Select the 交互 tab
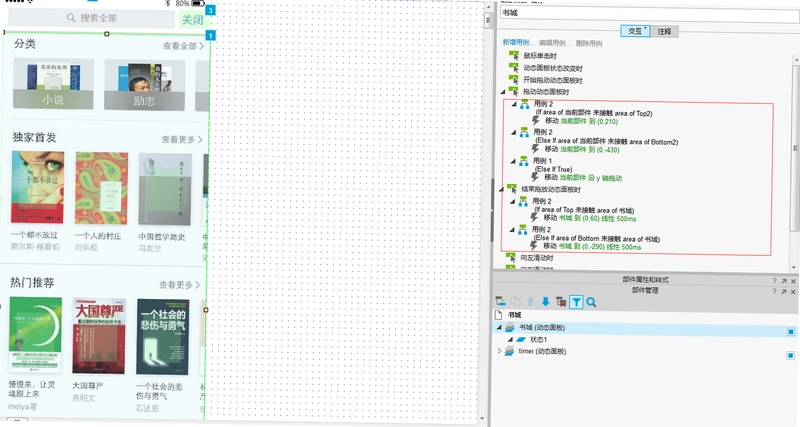This screenshot has height=427, width=800. [x=635, y=31]
